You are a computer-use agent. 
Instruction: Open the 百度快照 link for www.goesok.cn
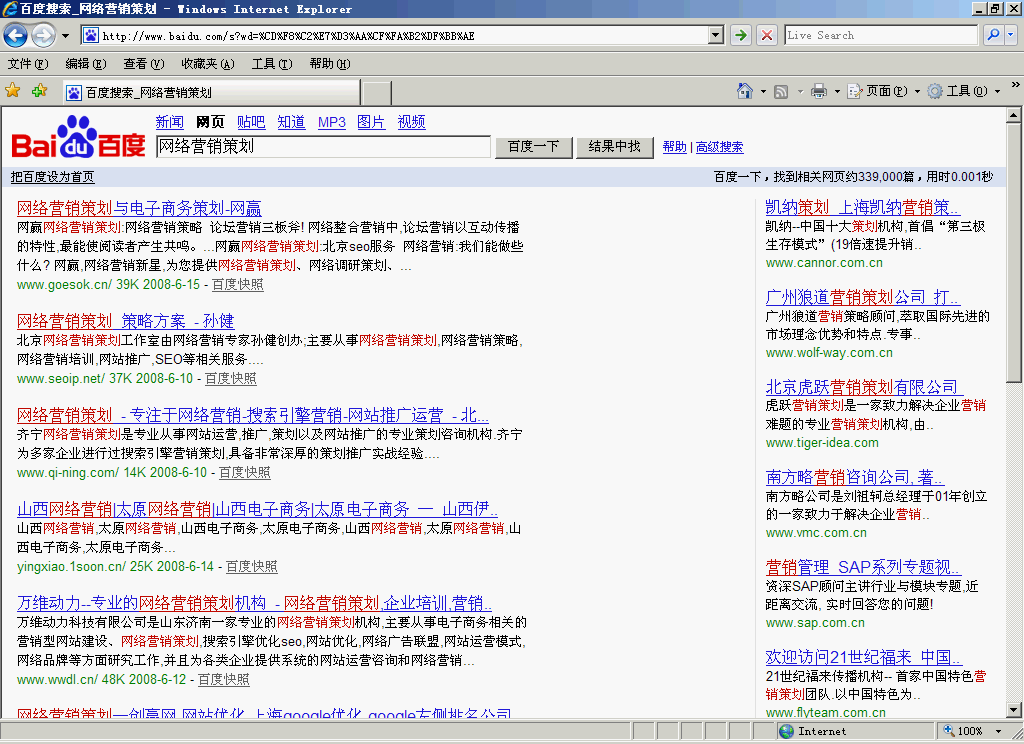(238, 285)
